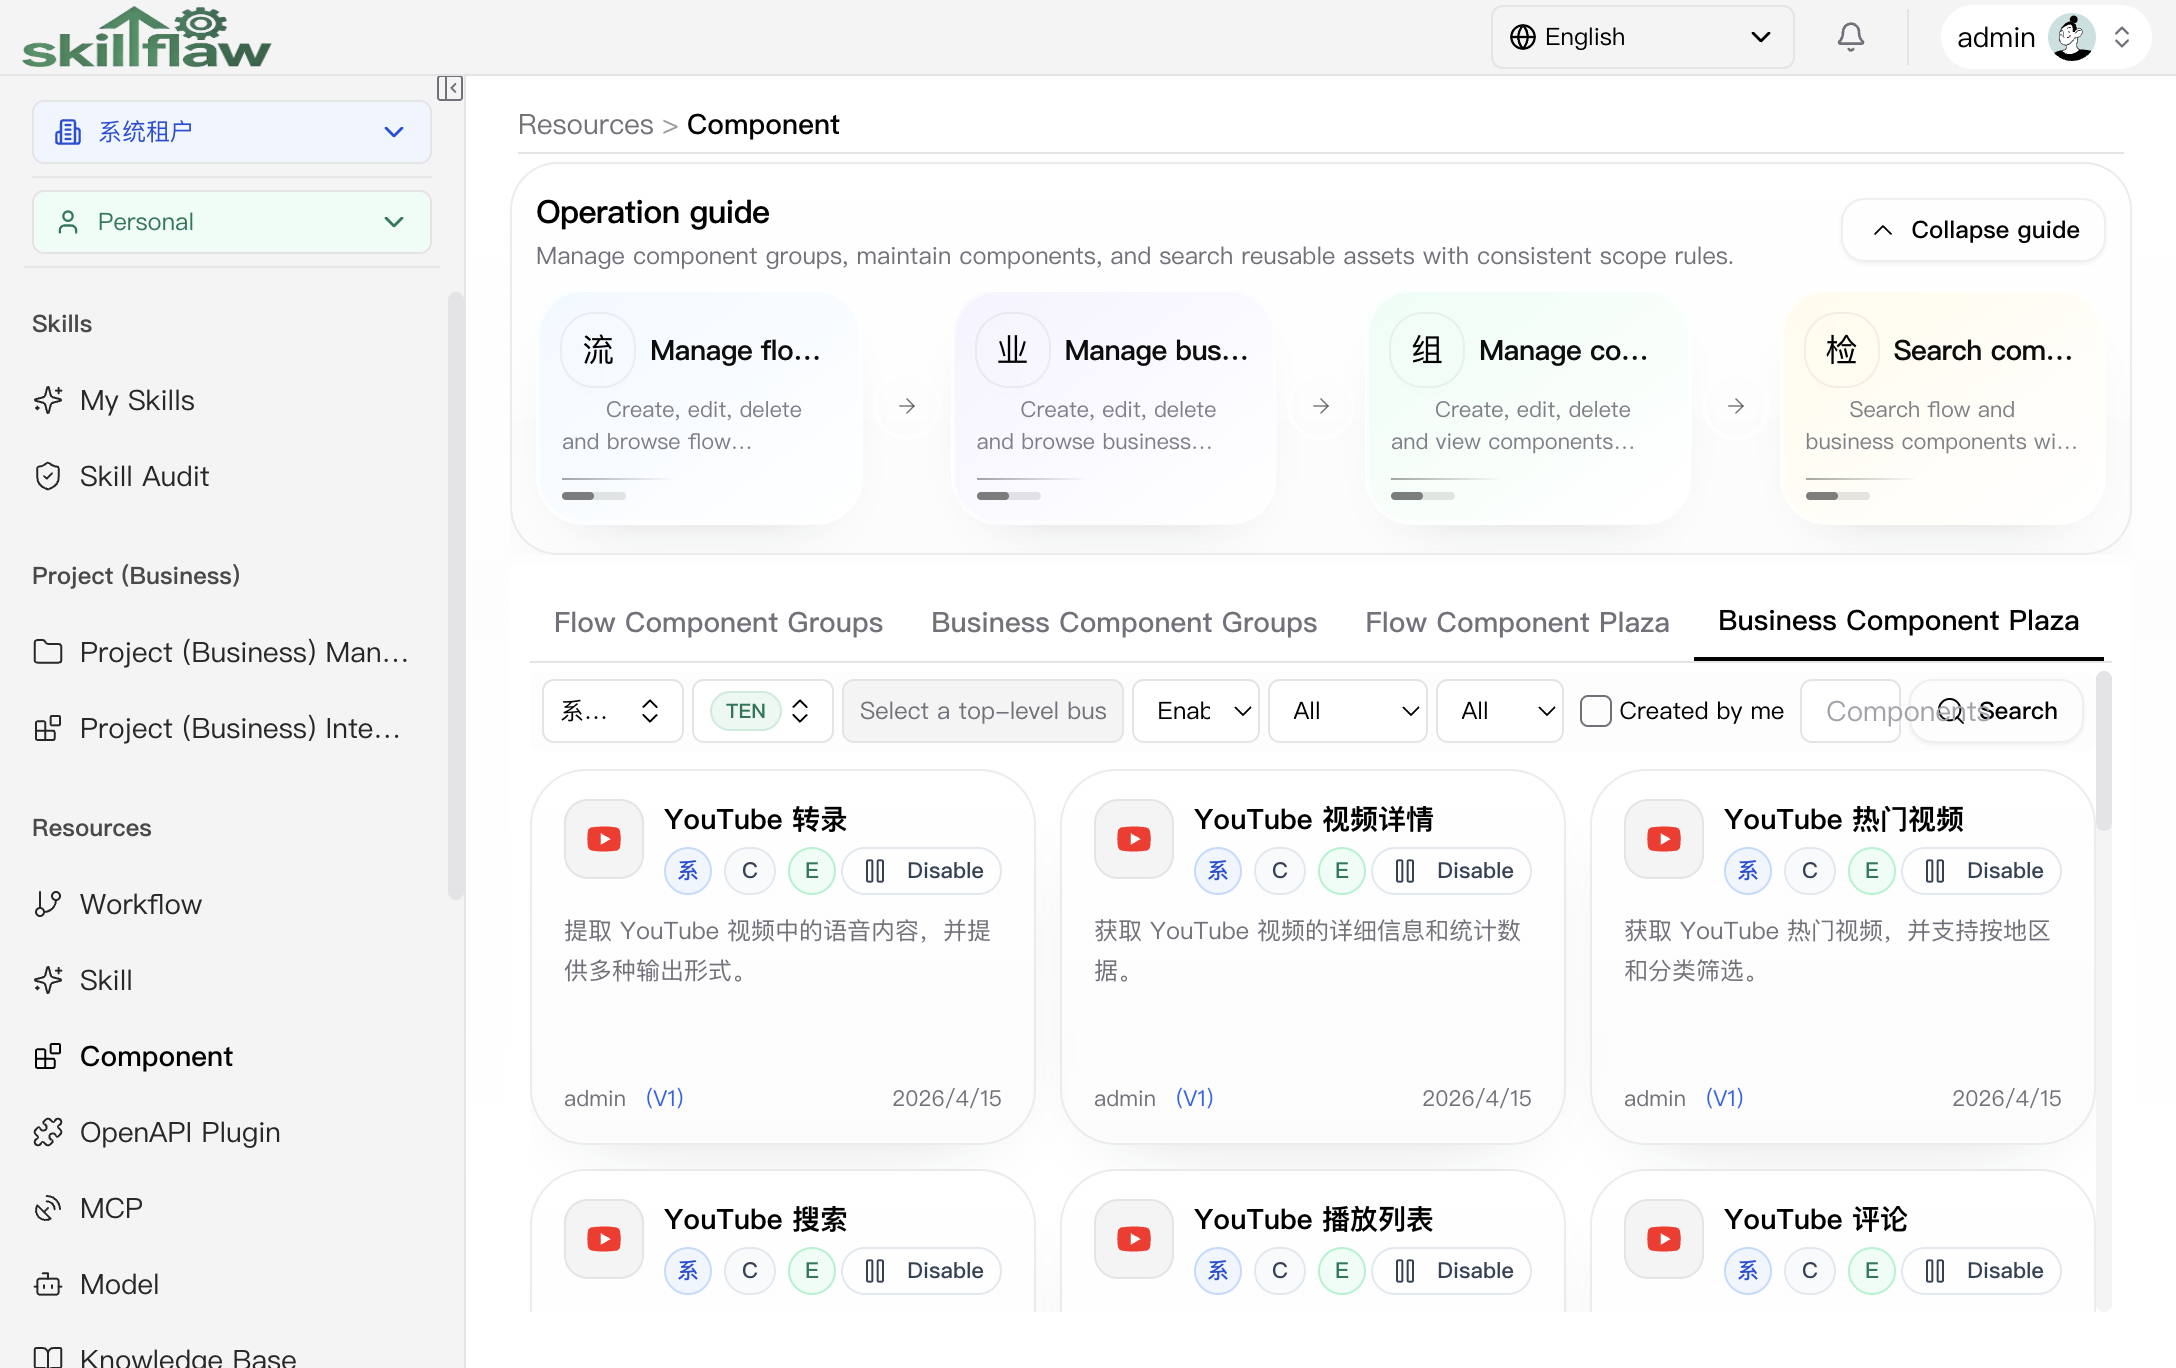
Task: Click the admin avatar image
Action: (2072, 37)
